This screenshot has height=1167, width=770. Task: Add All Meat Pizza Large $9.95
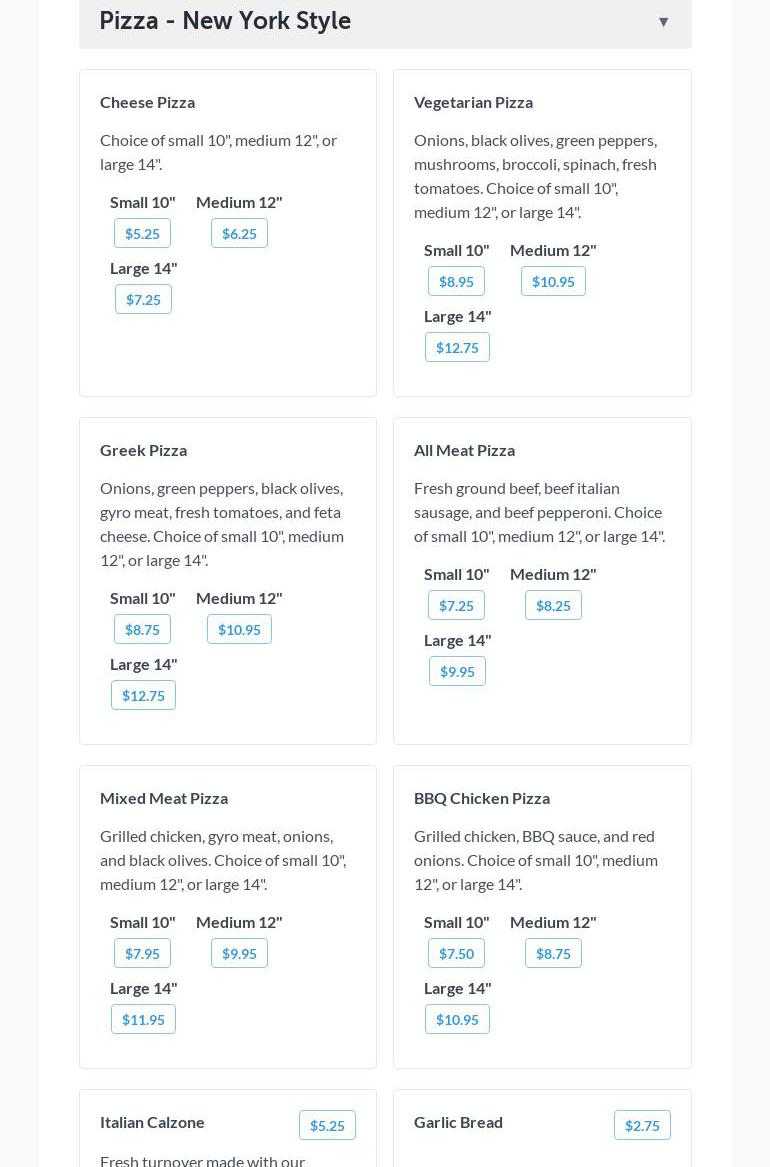(x=457, y=671)
